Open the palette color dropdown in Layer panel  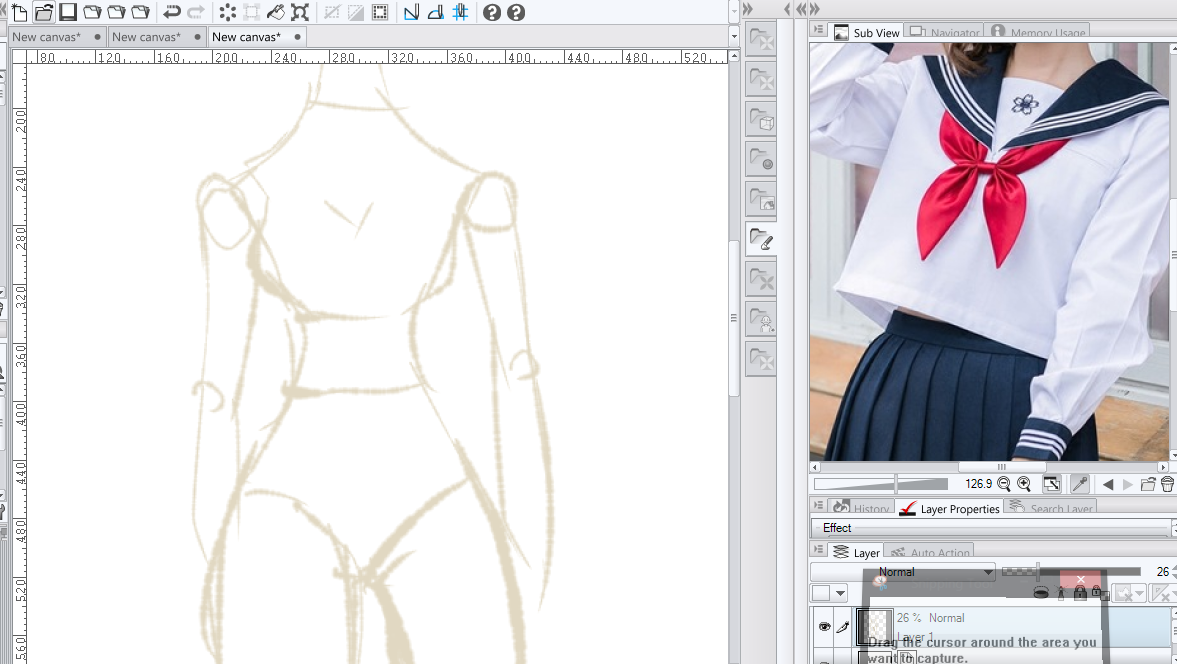pos(829,593)
